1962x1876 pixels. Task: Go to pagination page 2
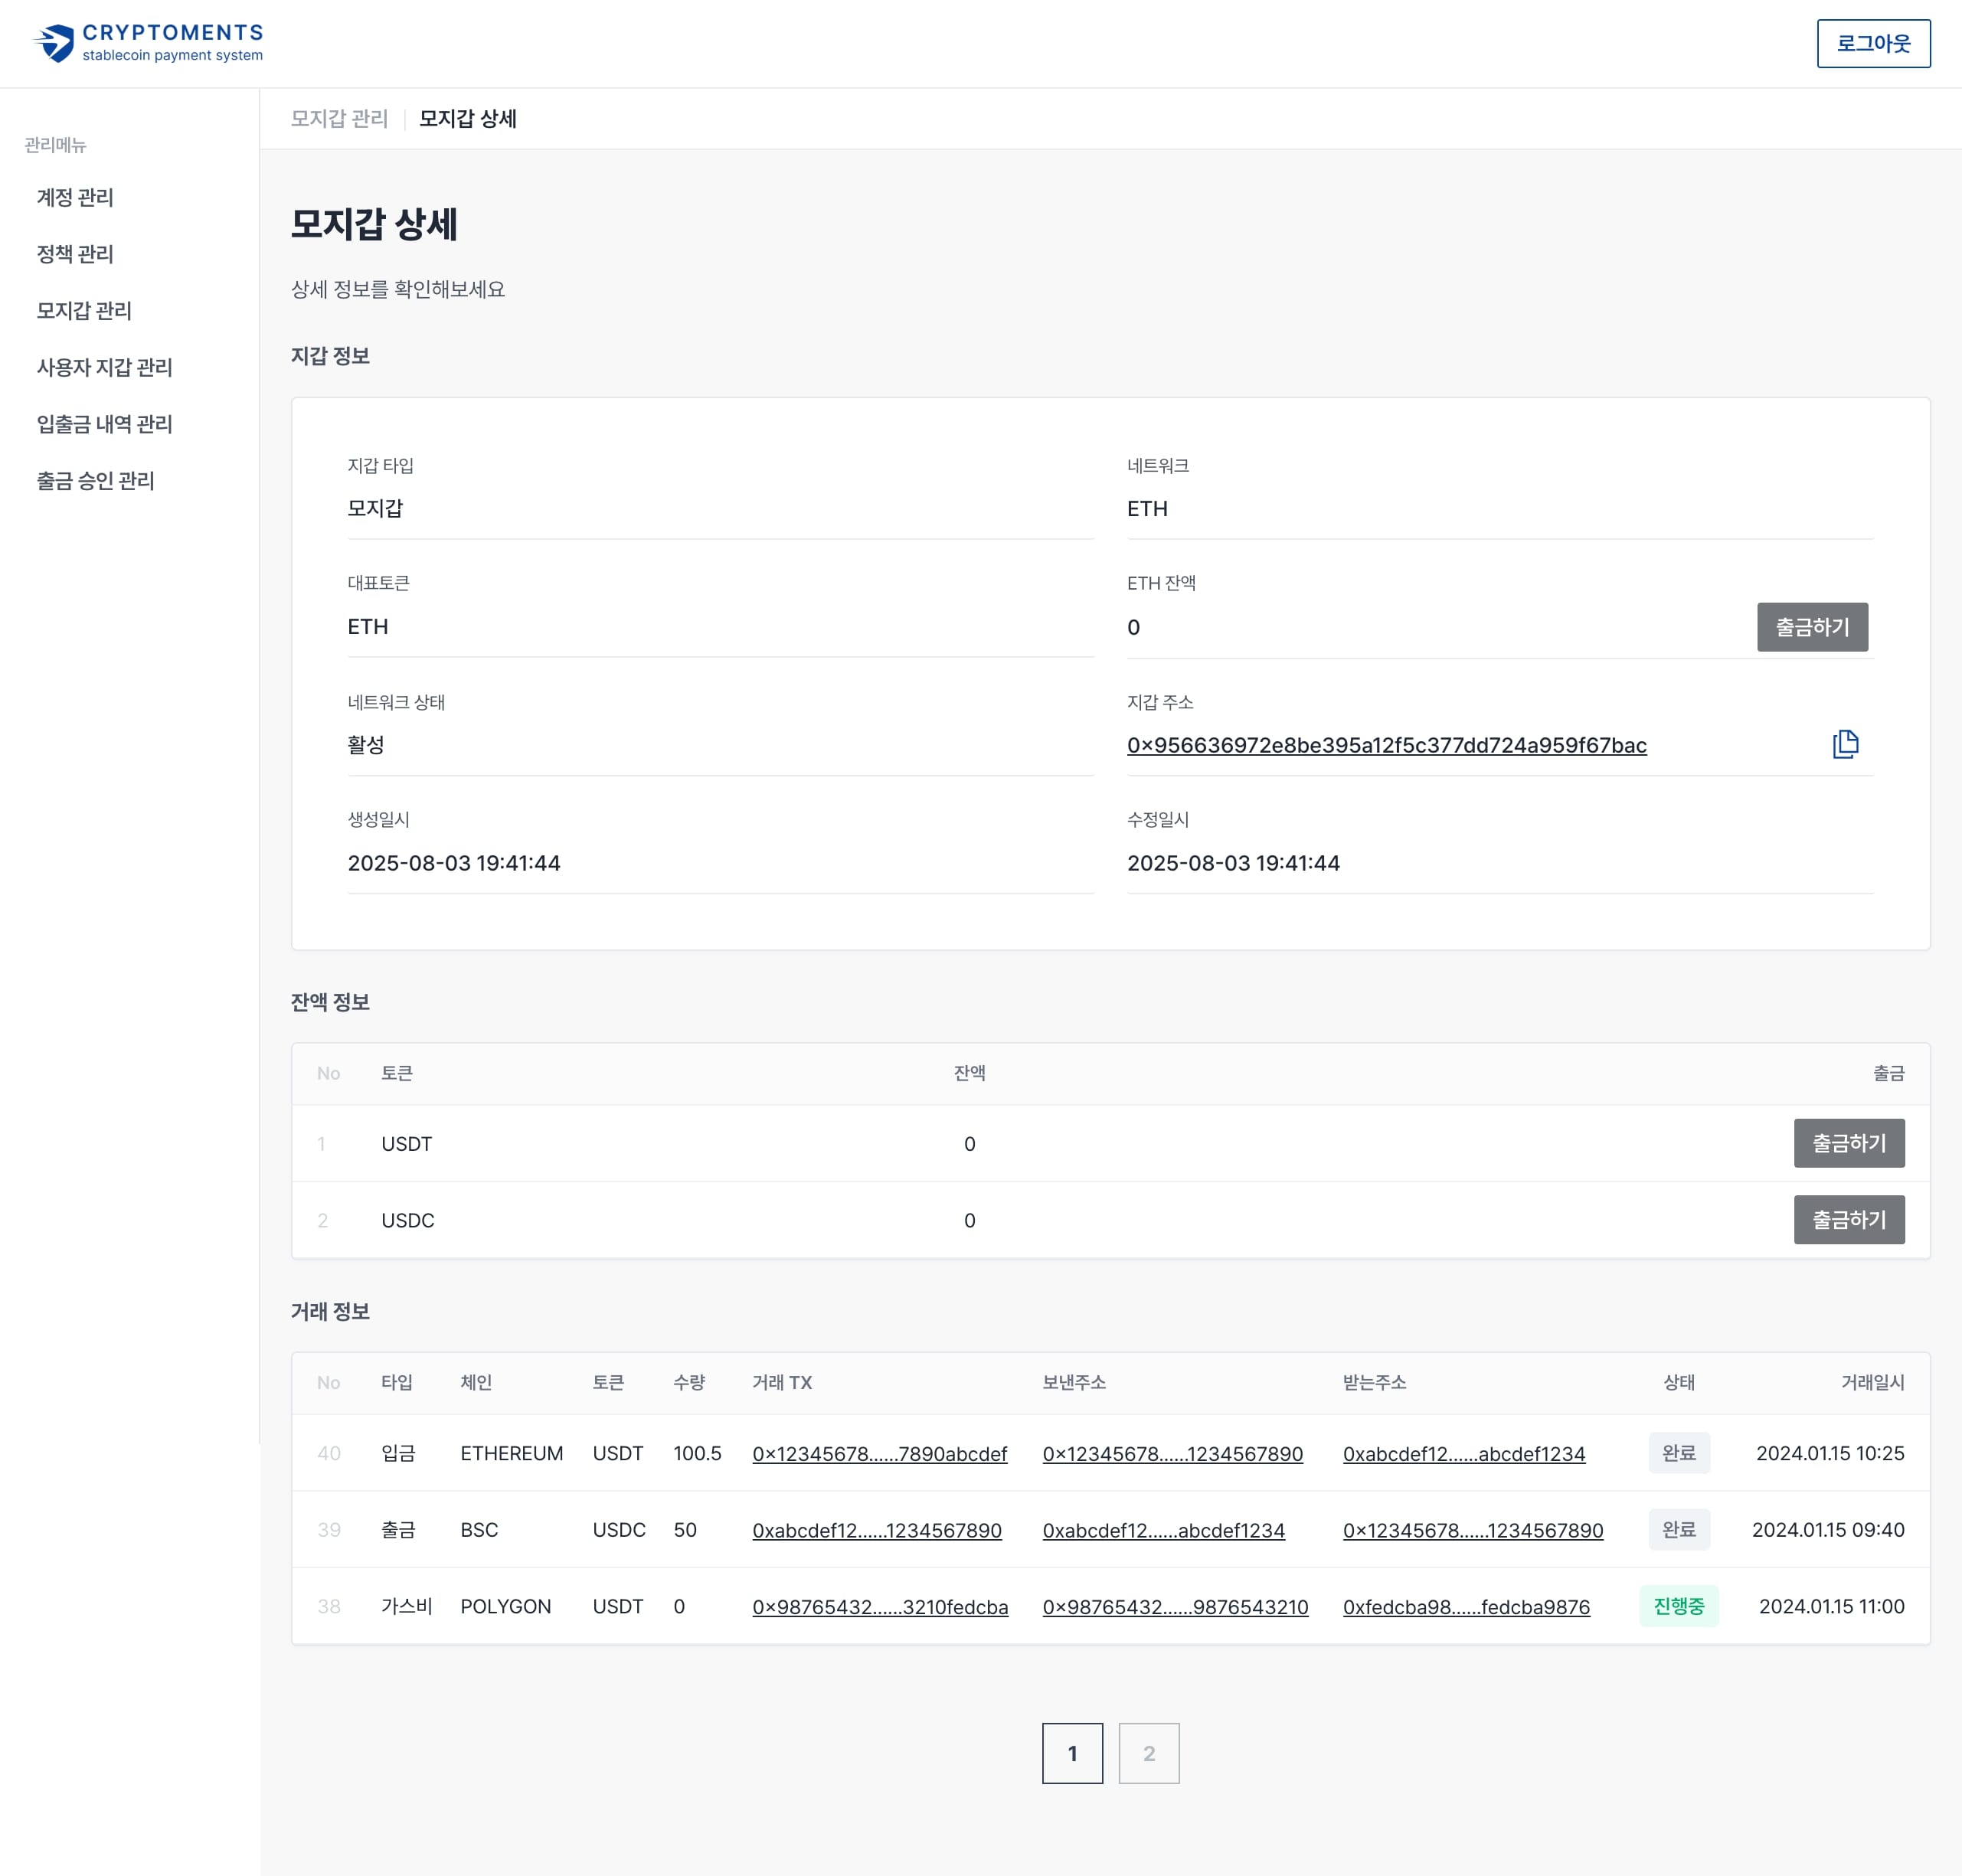[1148, 1753]
